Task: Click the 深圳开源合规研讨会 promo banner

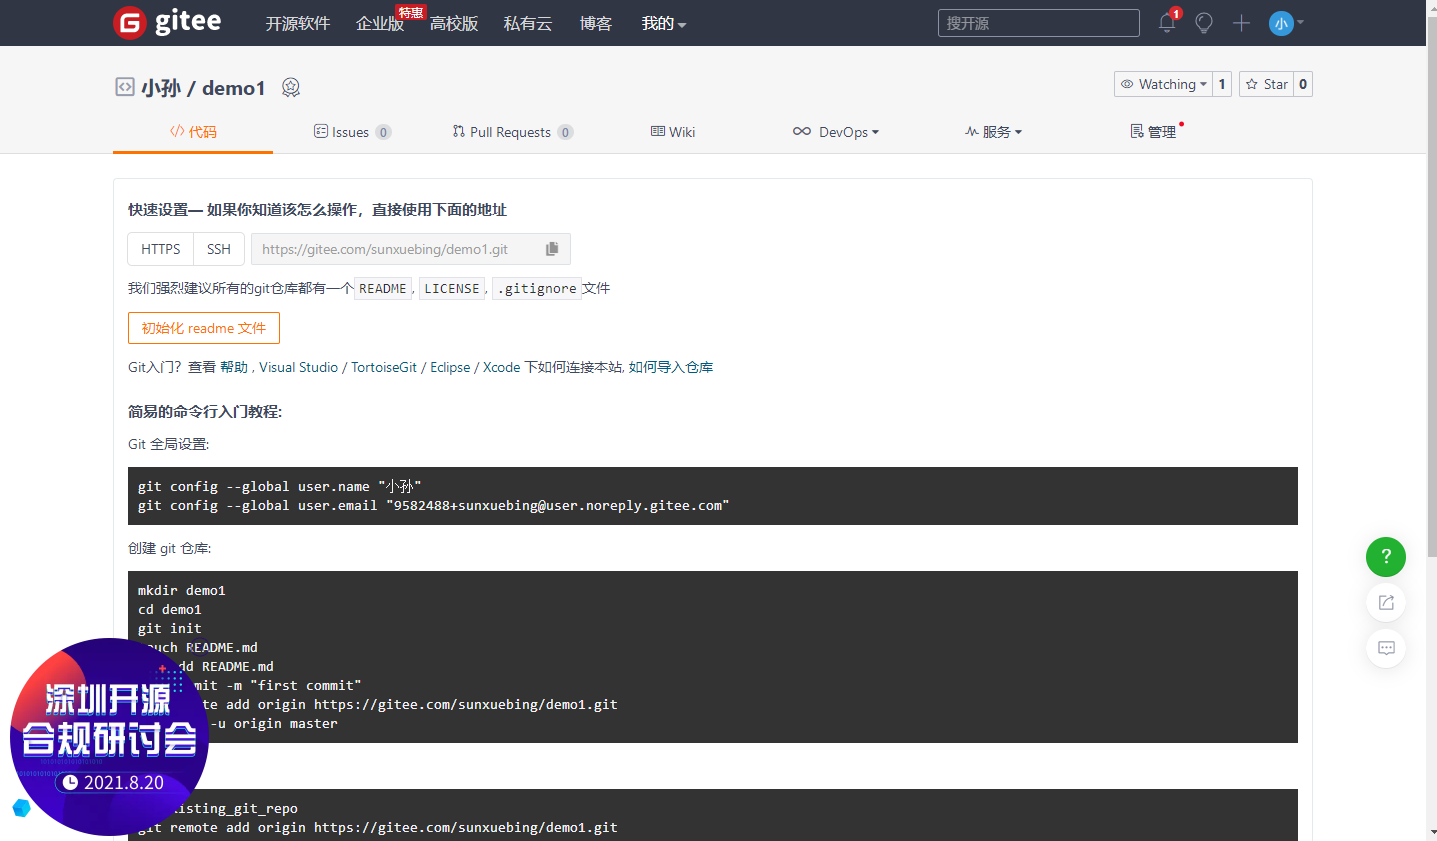Action: pyautogui.click(x=109, y=737)
